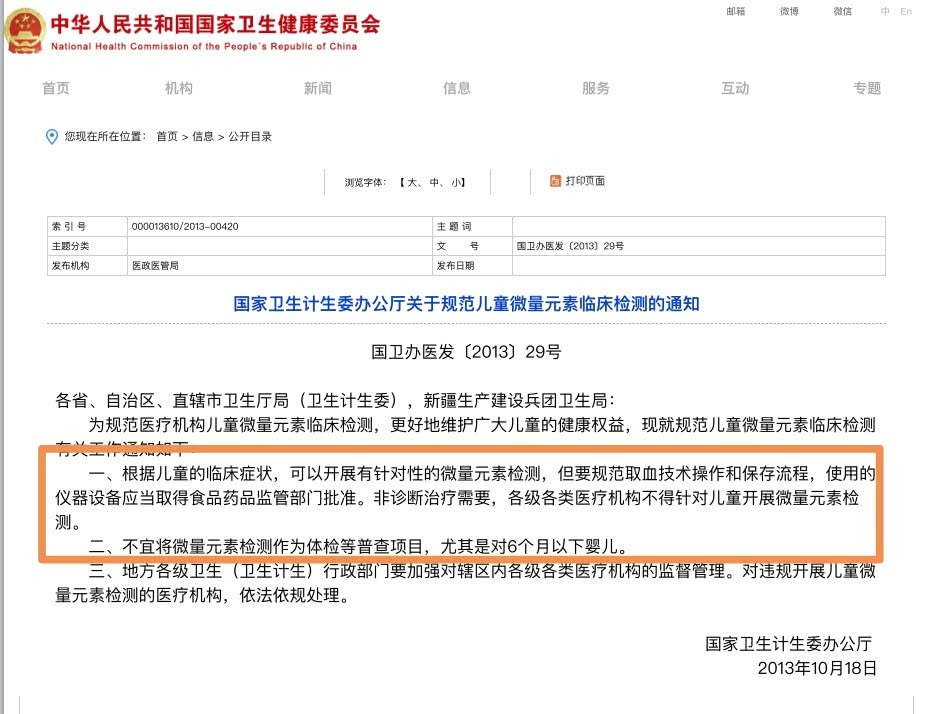
Task: Open the 微博 Weibo link
Action: coord(789,11)
